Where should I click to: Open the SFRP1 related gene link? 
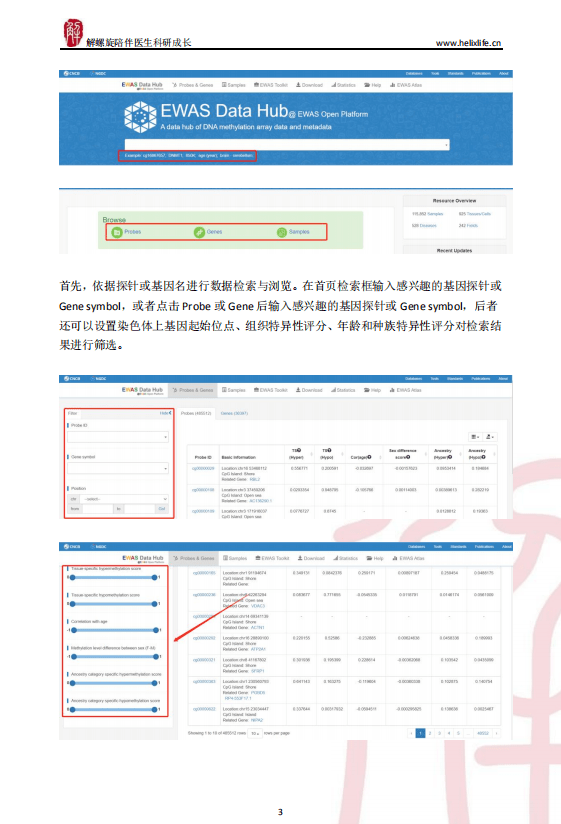(257, 671)
